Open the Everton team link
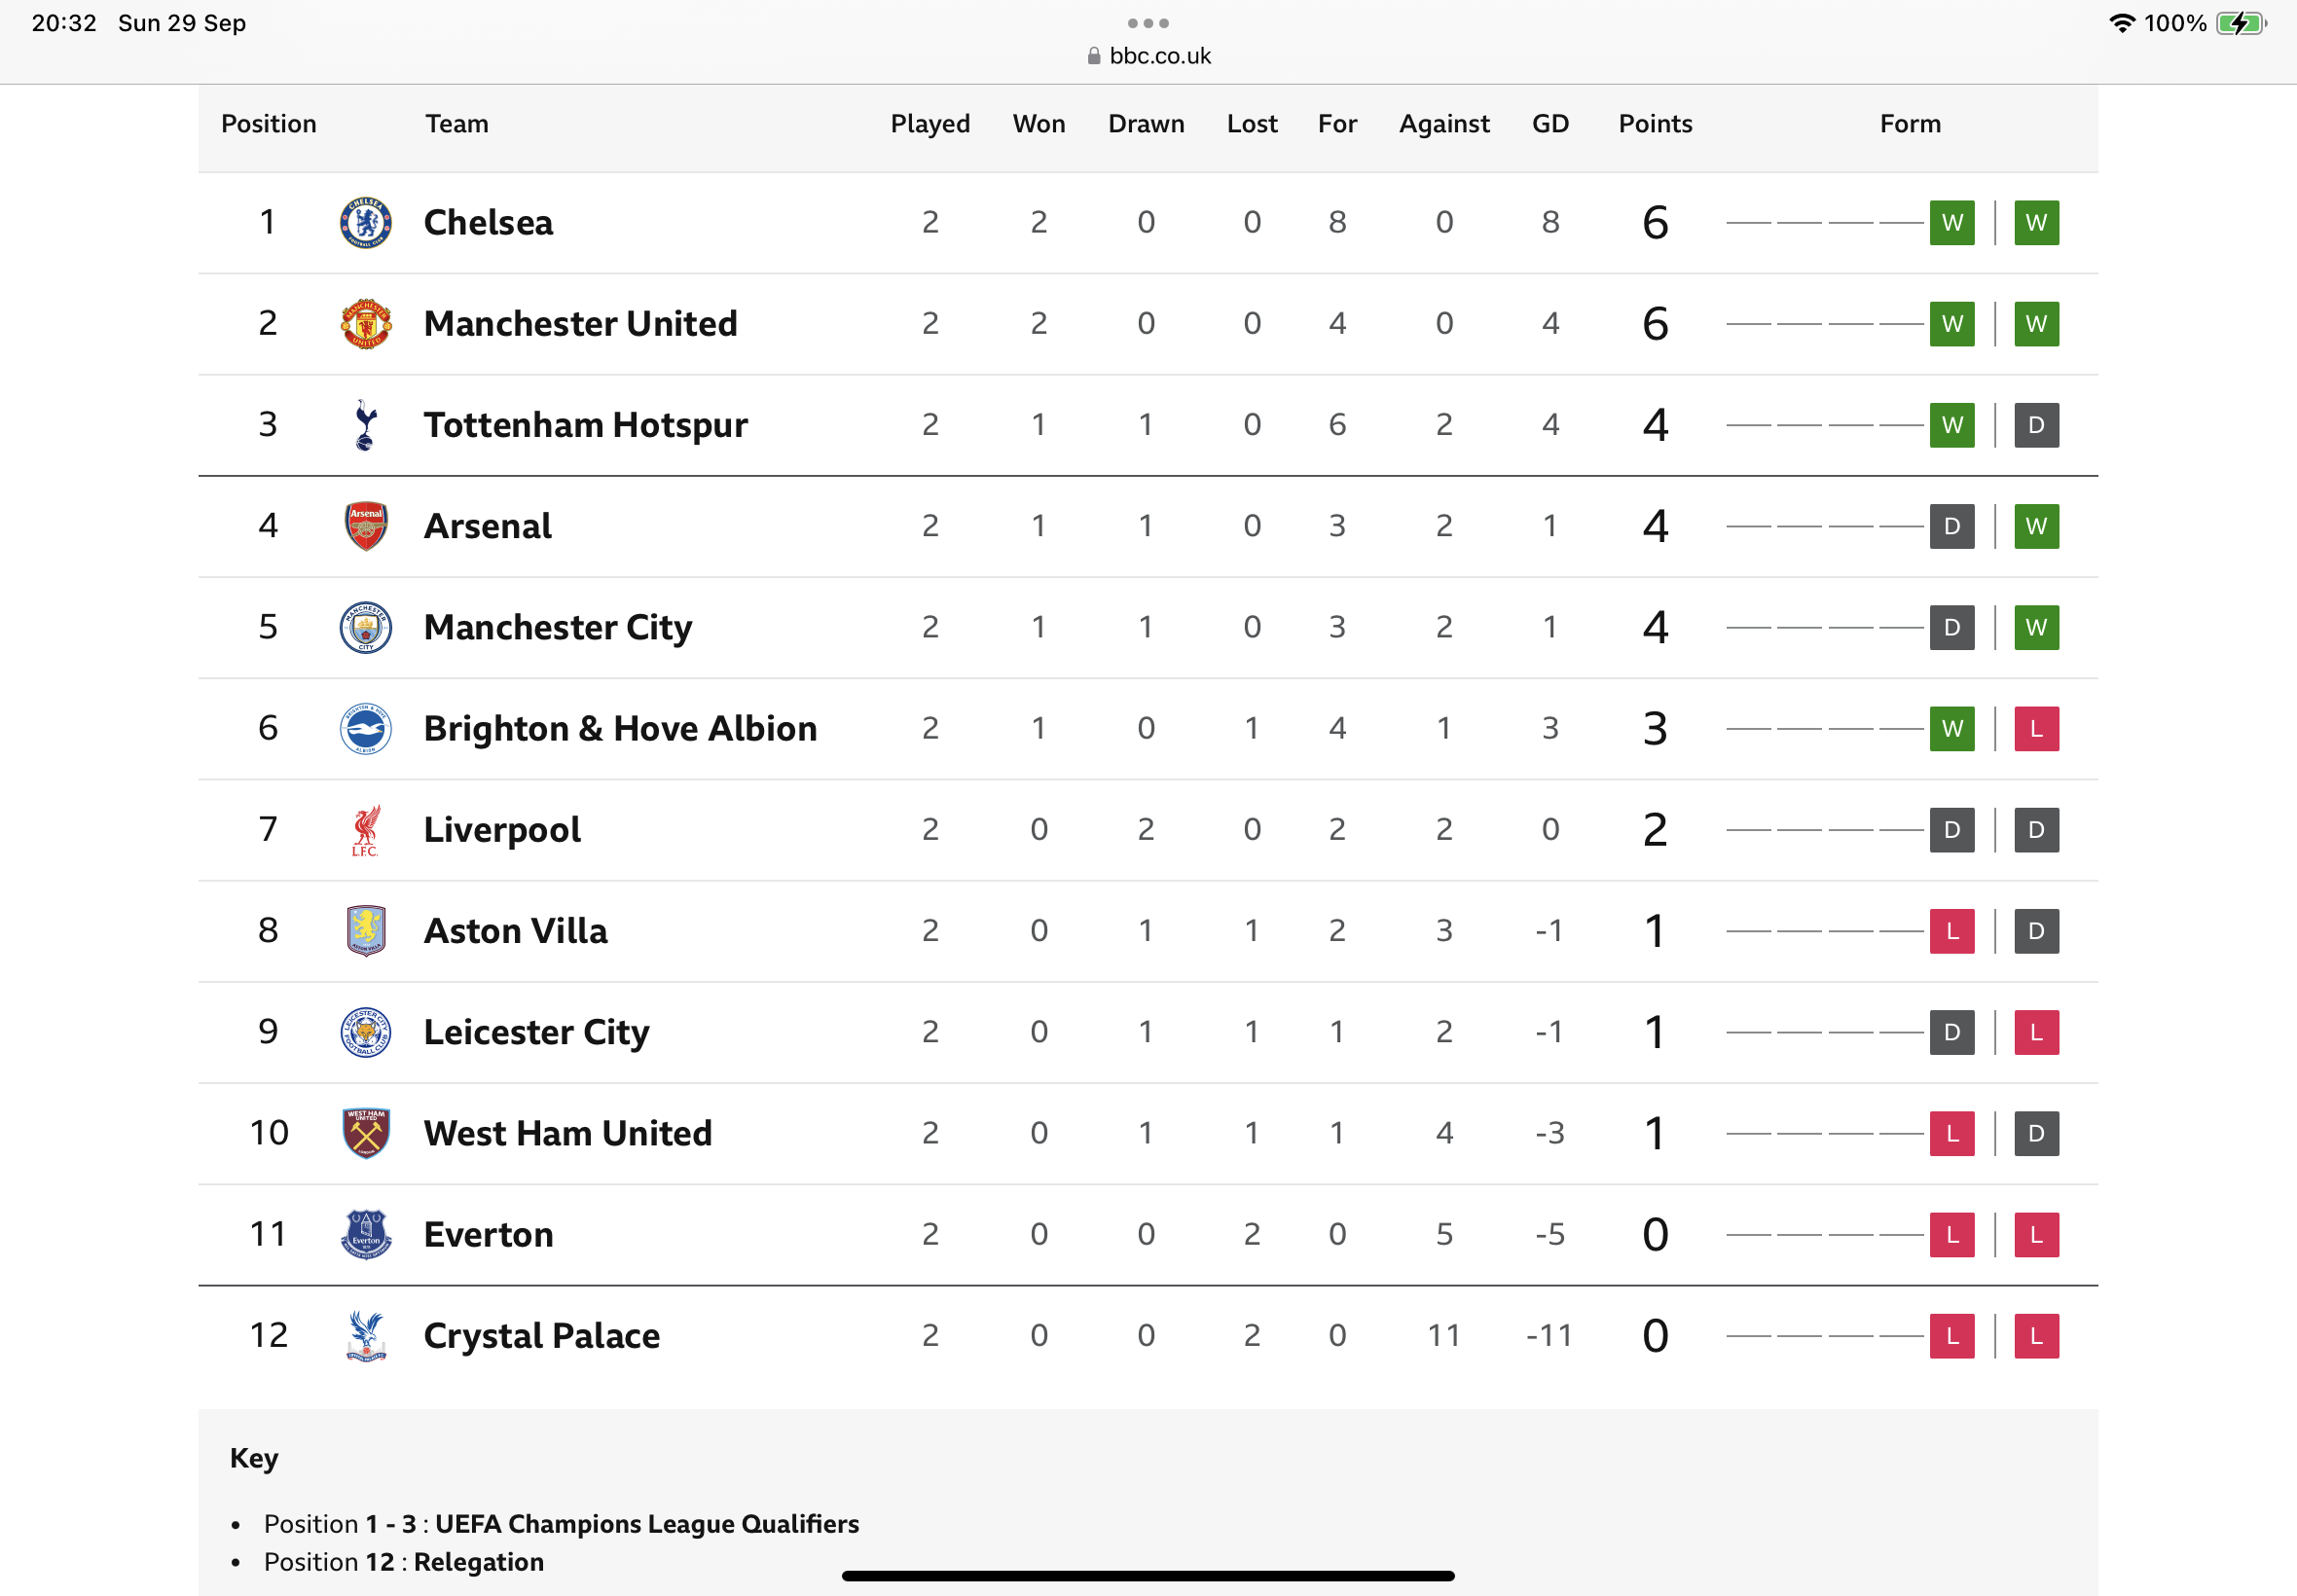The height and width of the screenshot is (1596, 2297). point(488,1234)
